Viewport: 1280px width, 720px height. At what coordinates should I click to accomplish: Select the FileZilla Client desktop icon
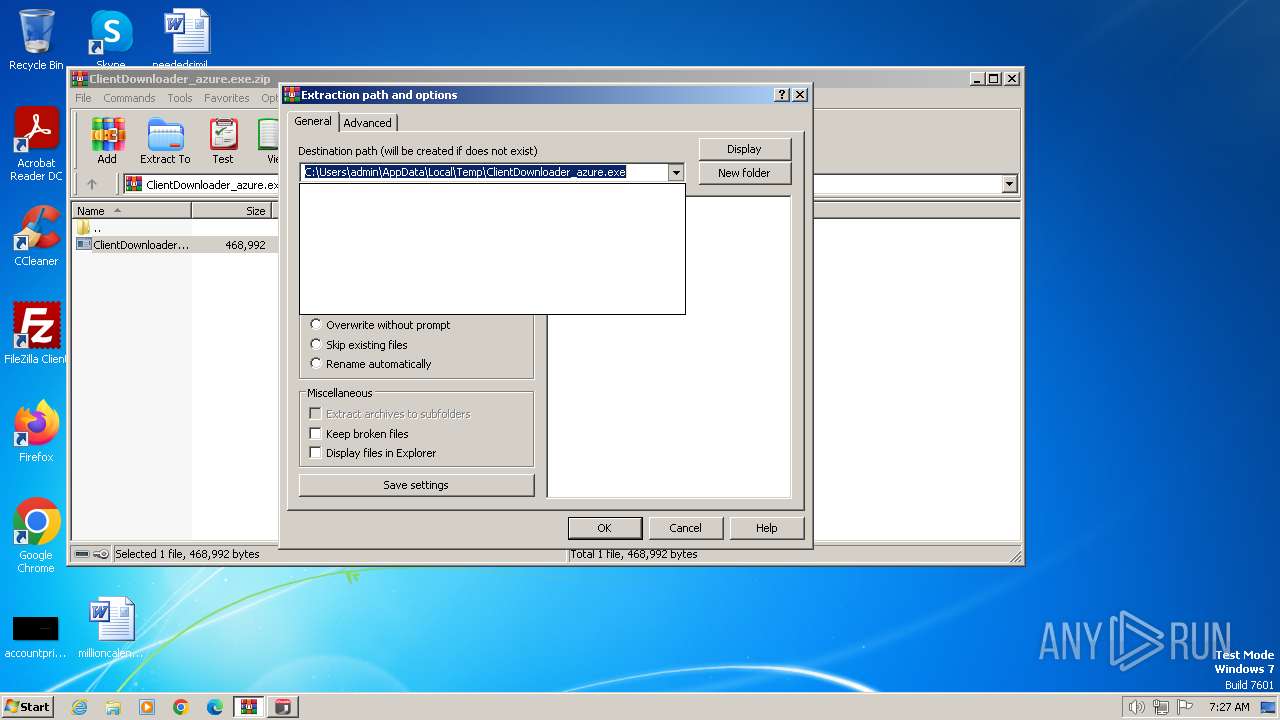tap(36, 334)
